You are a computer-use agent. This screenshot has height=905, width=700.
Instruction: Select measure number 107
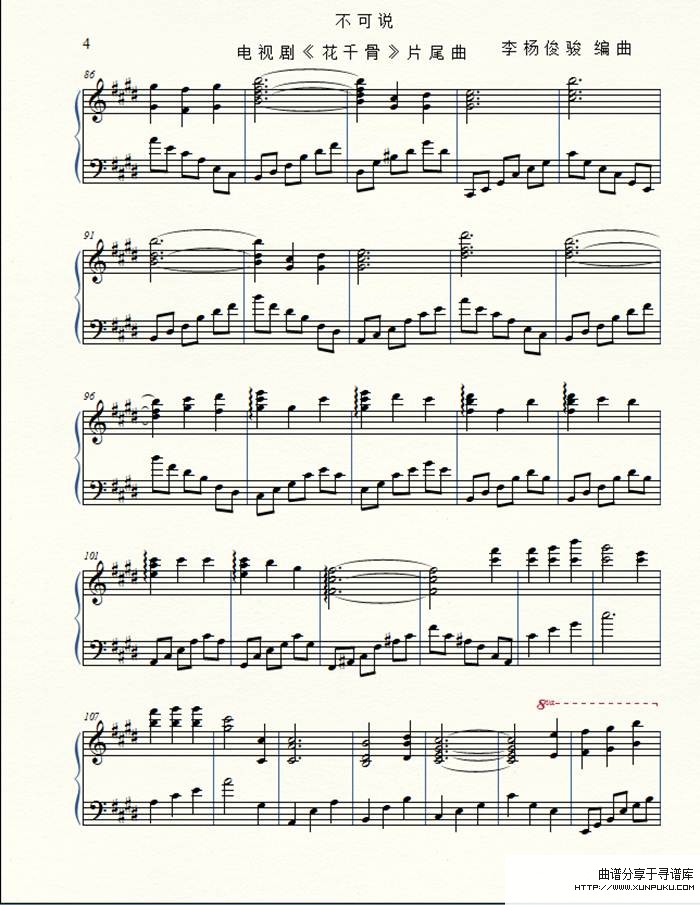(x=91, y=716)
